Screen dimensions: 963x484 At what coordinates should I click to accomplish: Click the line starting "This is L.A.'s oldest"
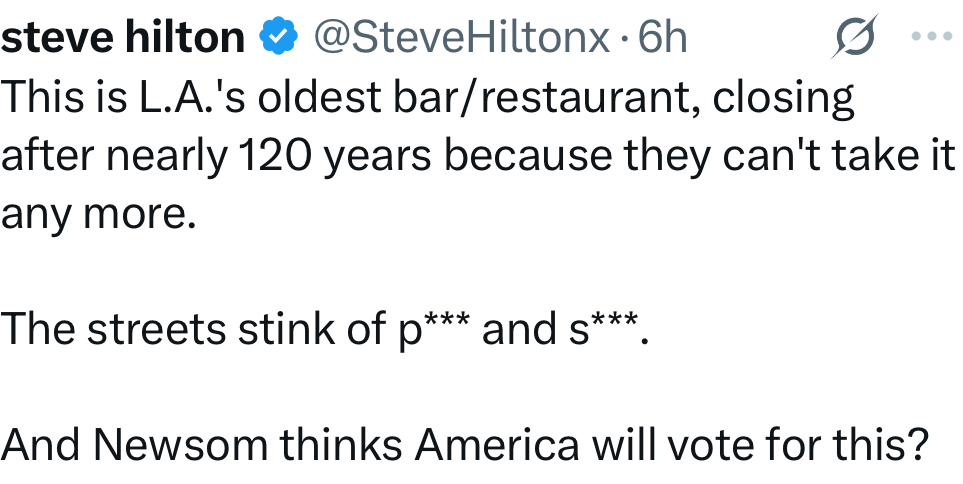[x=428, y=97]
